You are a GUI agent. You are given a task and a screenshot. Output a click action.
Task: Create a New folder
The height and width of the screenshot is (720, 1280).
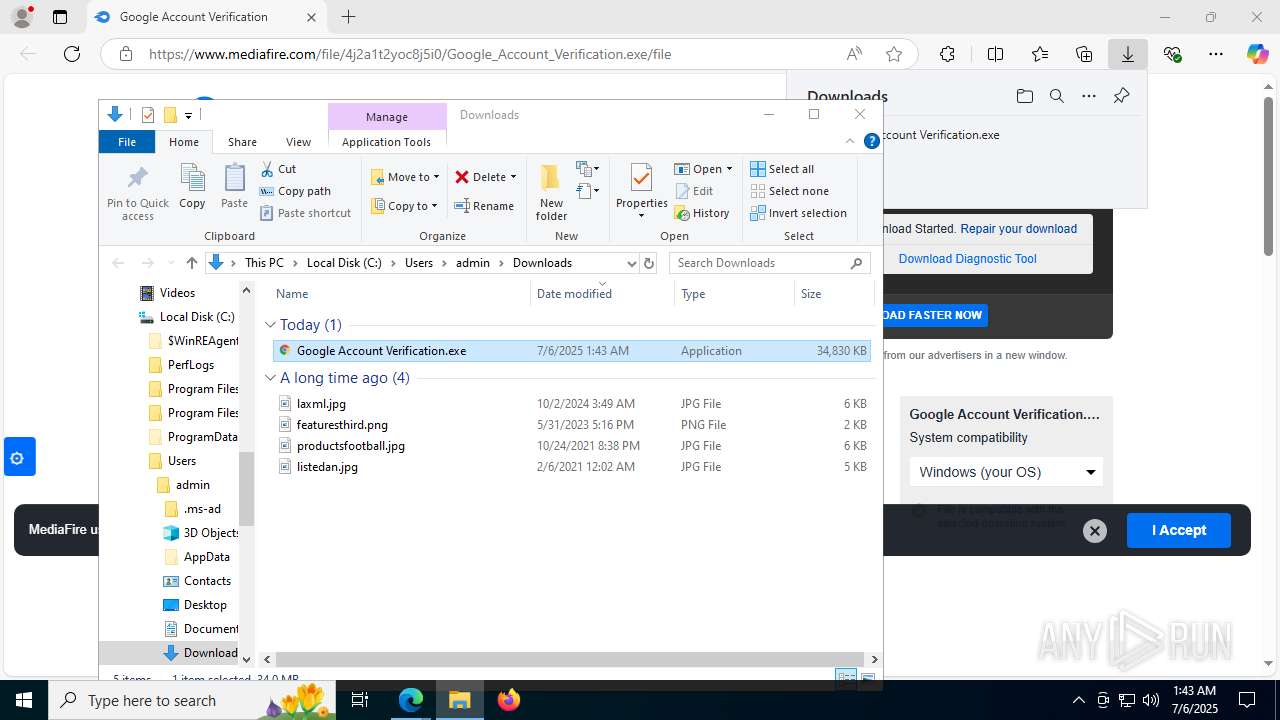click(551, 192)
